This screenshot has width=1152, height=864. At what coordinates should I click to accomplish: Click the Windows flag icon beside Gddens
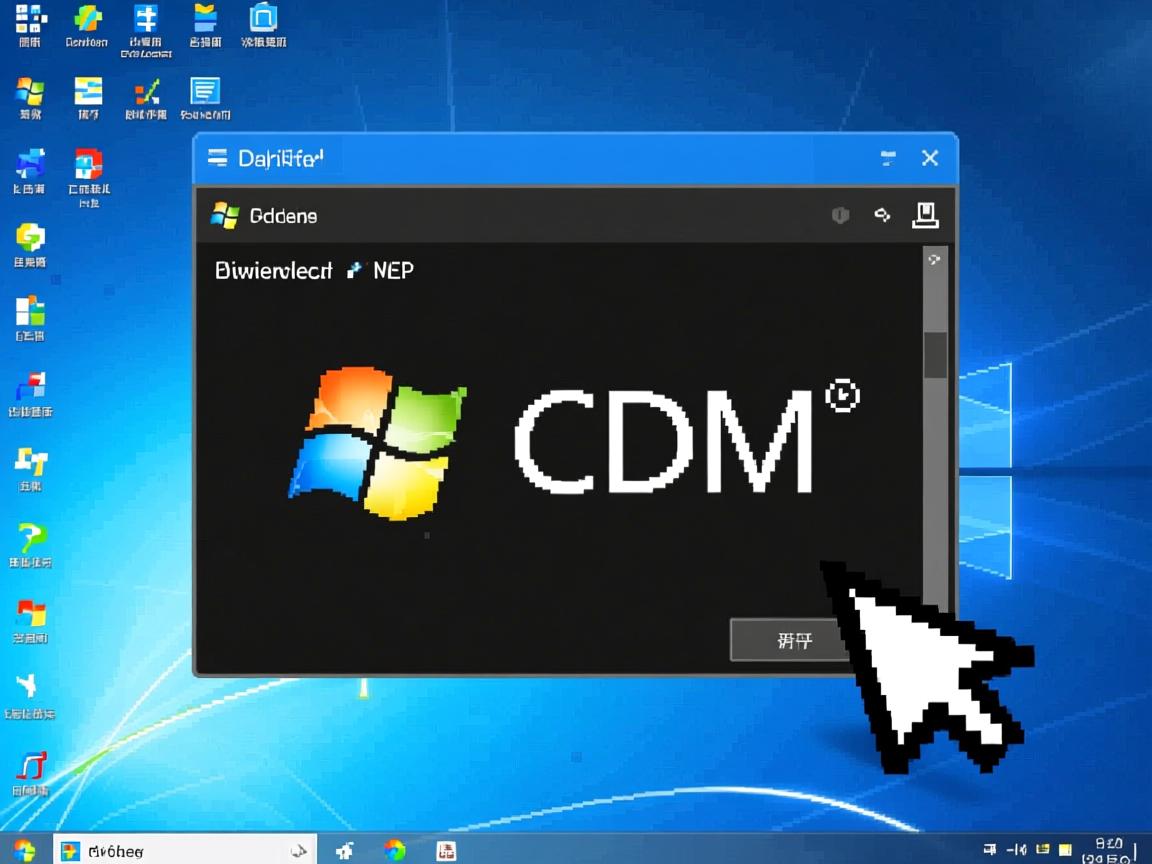pyautogui.click(x=225, y=216)
